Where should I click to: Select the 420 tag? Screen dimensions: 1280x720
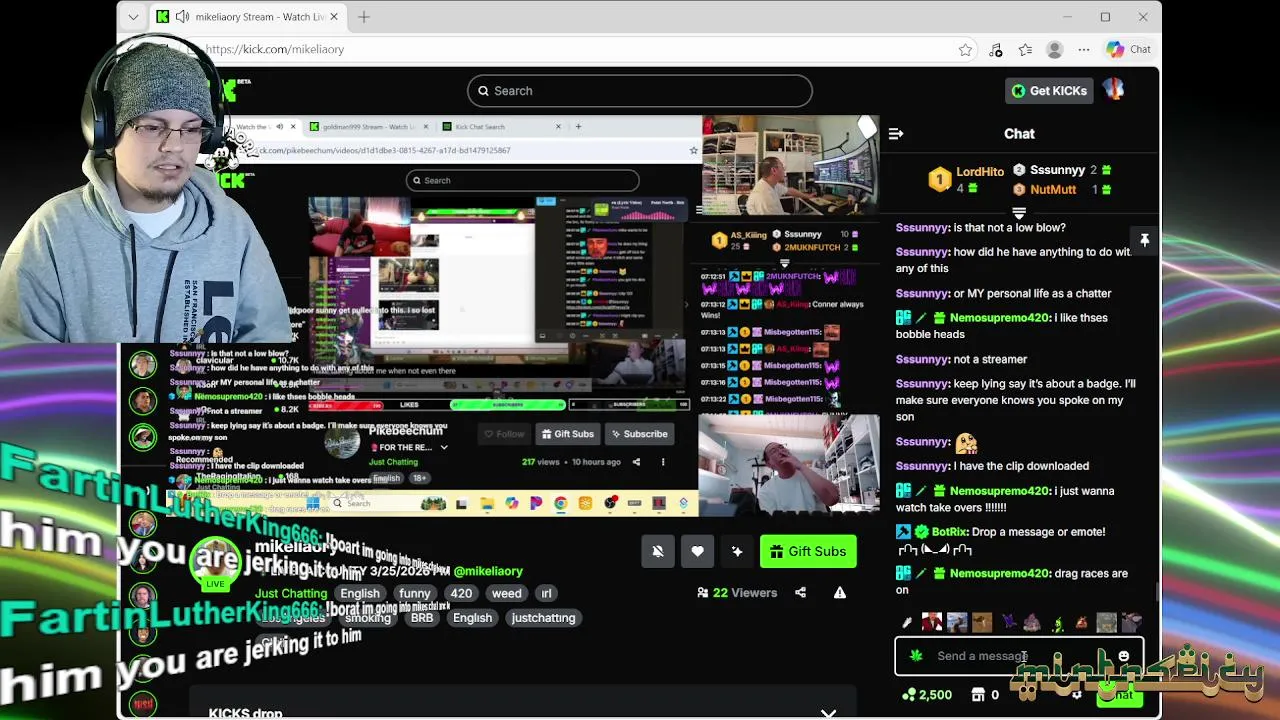[461, 594]
